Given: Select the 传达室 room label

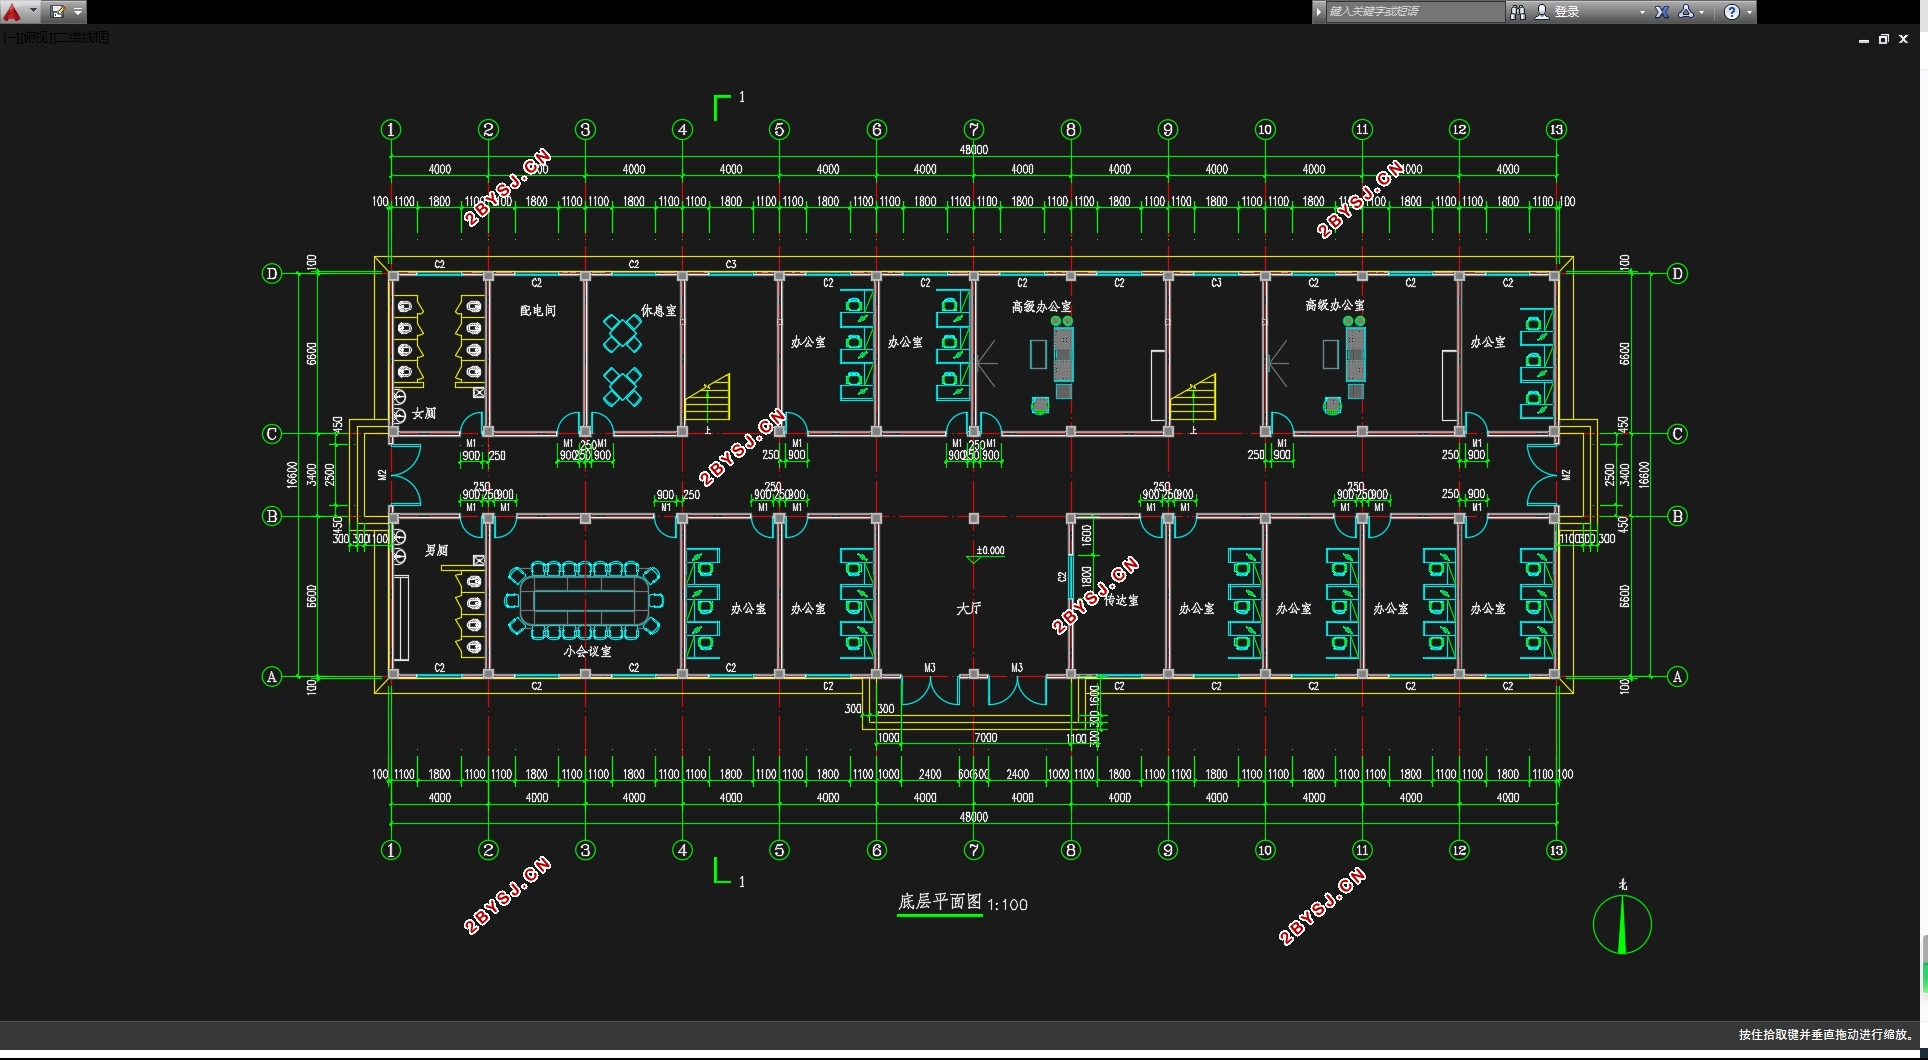Looking at the screenshot, I should (x=1121, y=600).
